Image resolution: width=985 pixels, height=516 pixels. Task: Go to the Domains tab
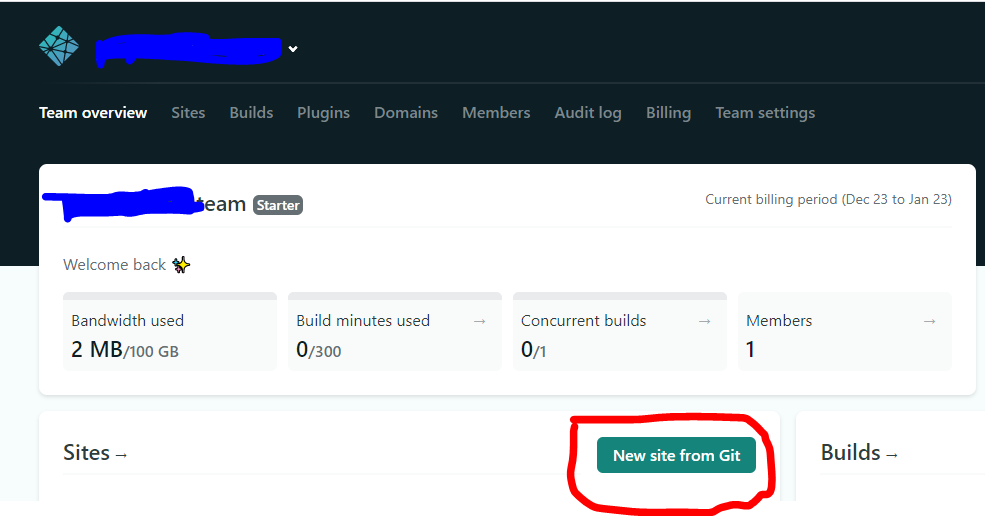click(x=406, y=113)
